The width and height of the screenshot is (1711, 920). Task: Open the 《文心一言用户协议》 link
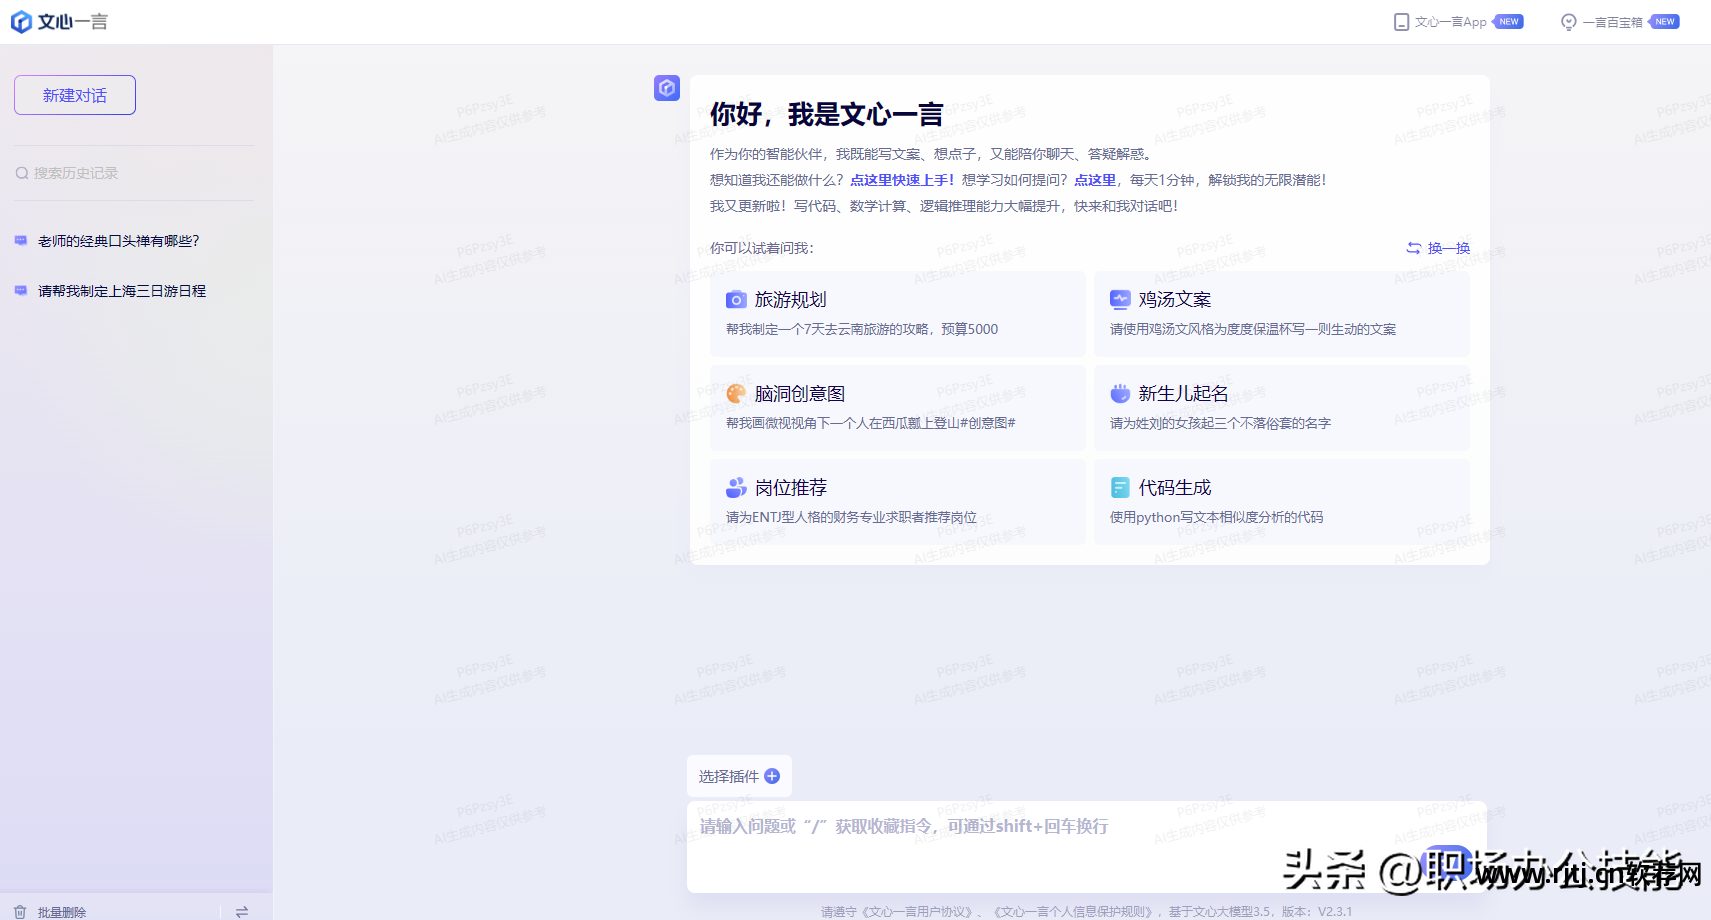pyautogui.click(x=917, y=912)
